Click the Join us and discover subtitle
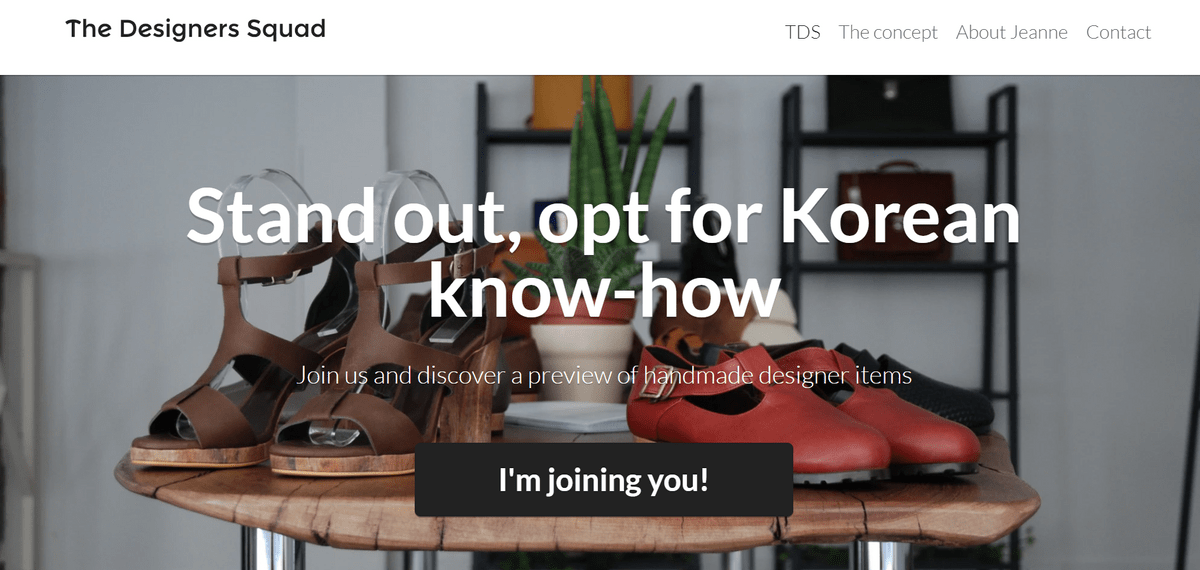 click(x=604, y=375)
